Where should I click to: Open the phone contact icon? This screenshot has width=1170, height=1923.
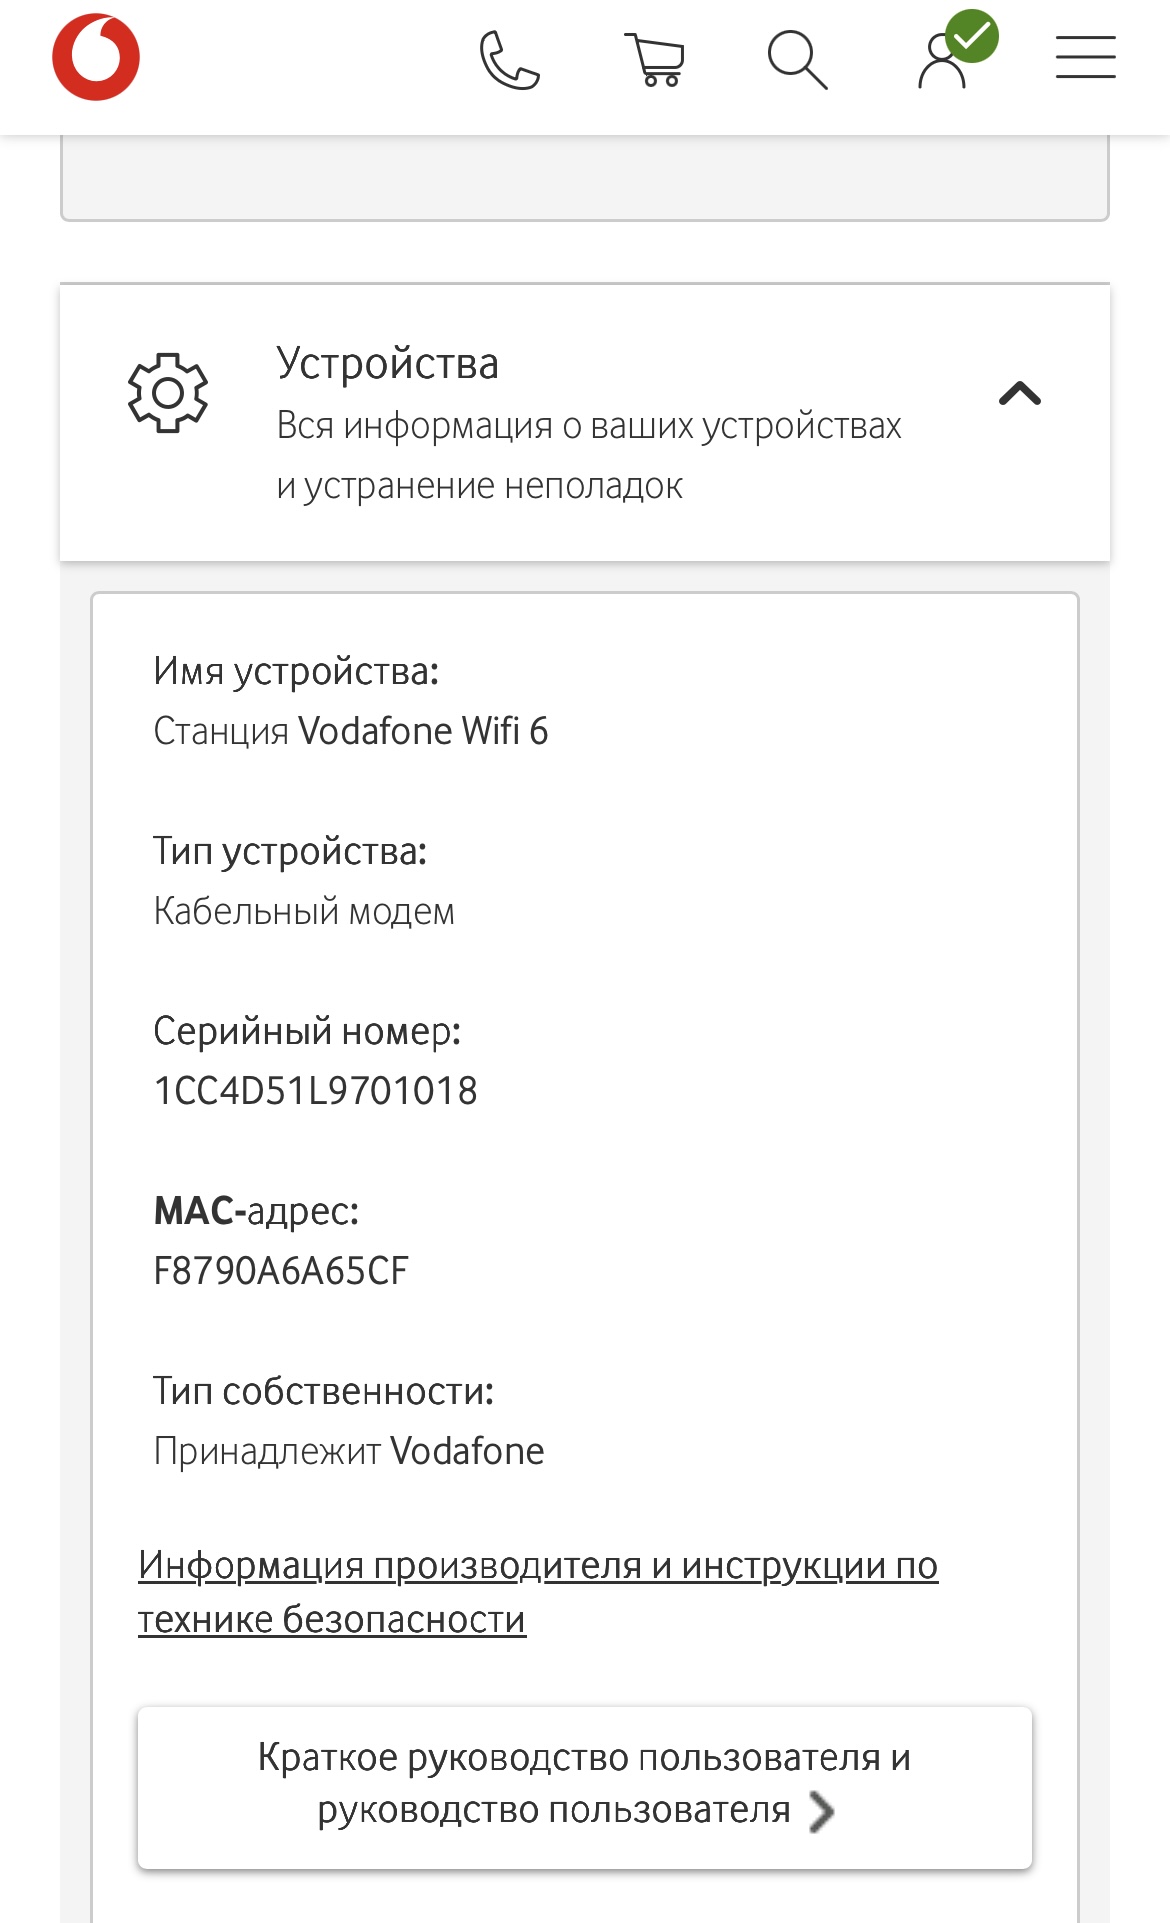coord(509,60)
